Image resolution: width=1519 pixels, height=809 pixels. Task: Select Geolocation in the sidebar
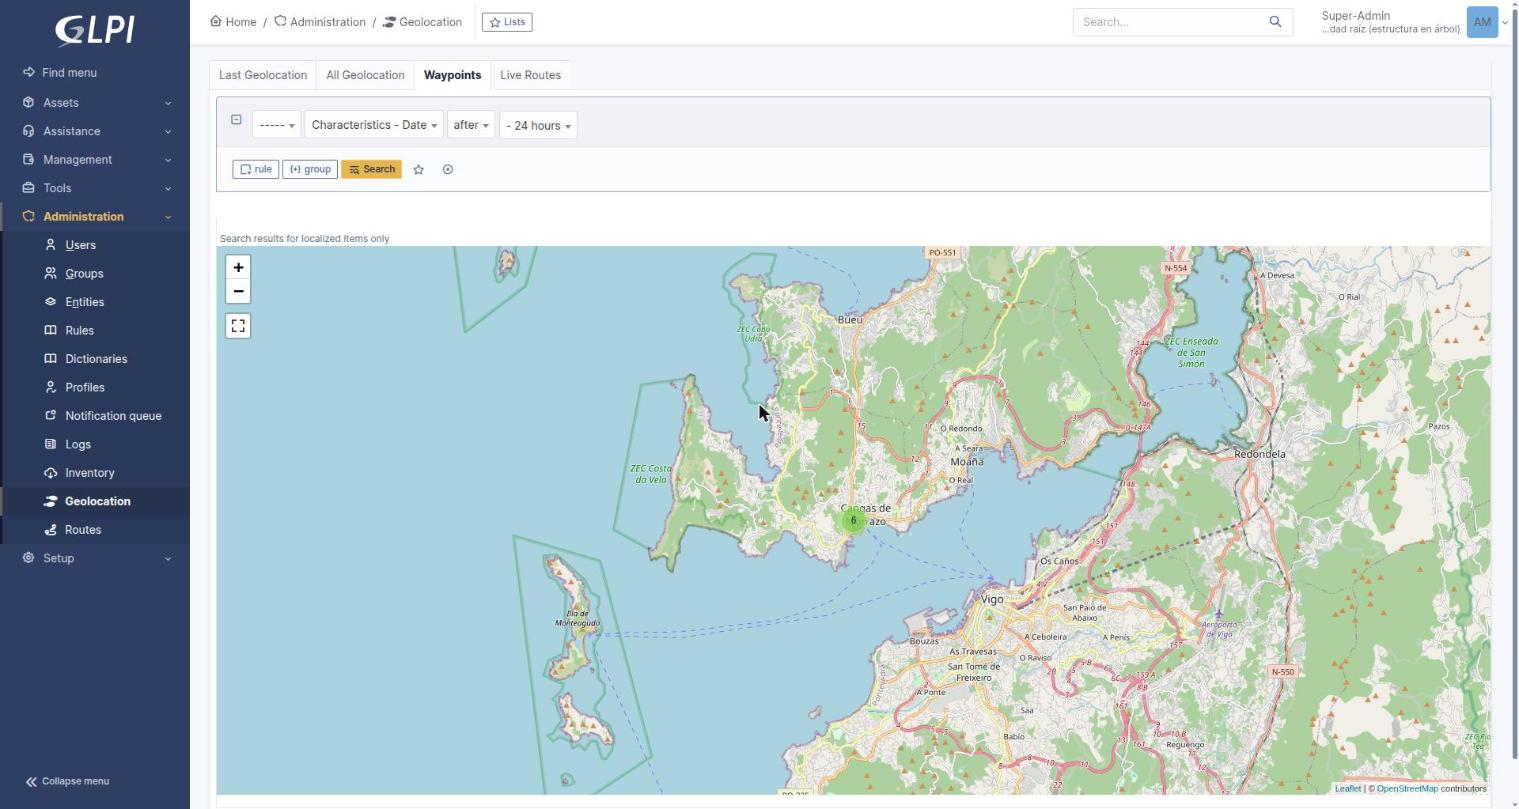pyautogui.click(x=96, y=501)
